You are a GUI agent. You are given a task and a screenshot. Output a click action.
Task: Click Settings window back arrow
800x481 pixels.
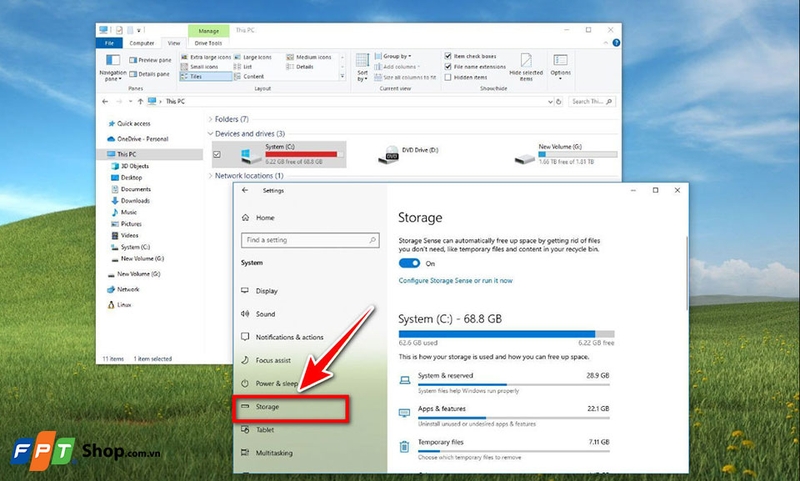coord(245,190)
